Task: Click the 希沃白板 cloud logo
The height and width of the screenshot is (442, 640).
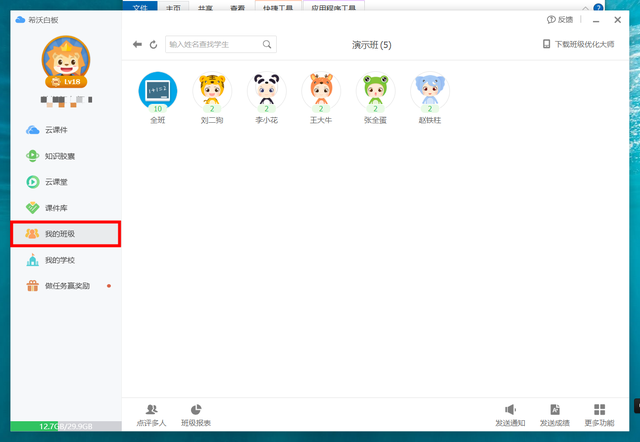Action: [20, 20]
